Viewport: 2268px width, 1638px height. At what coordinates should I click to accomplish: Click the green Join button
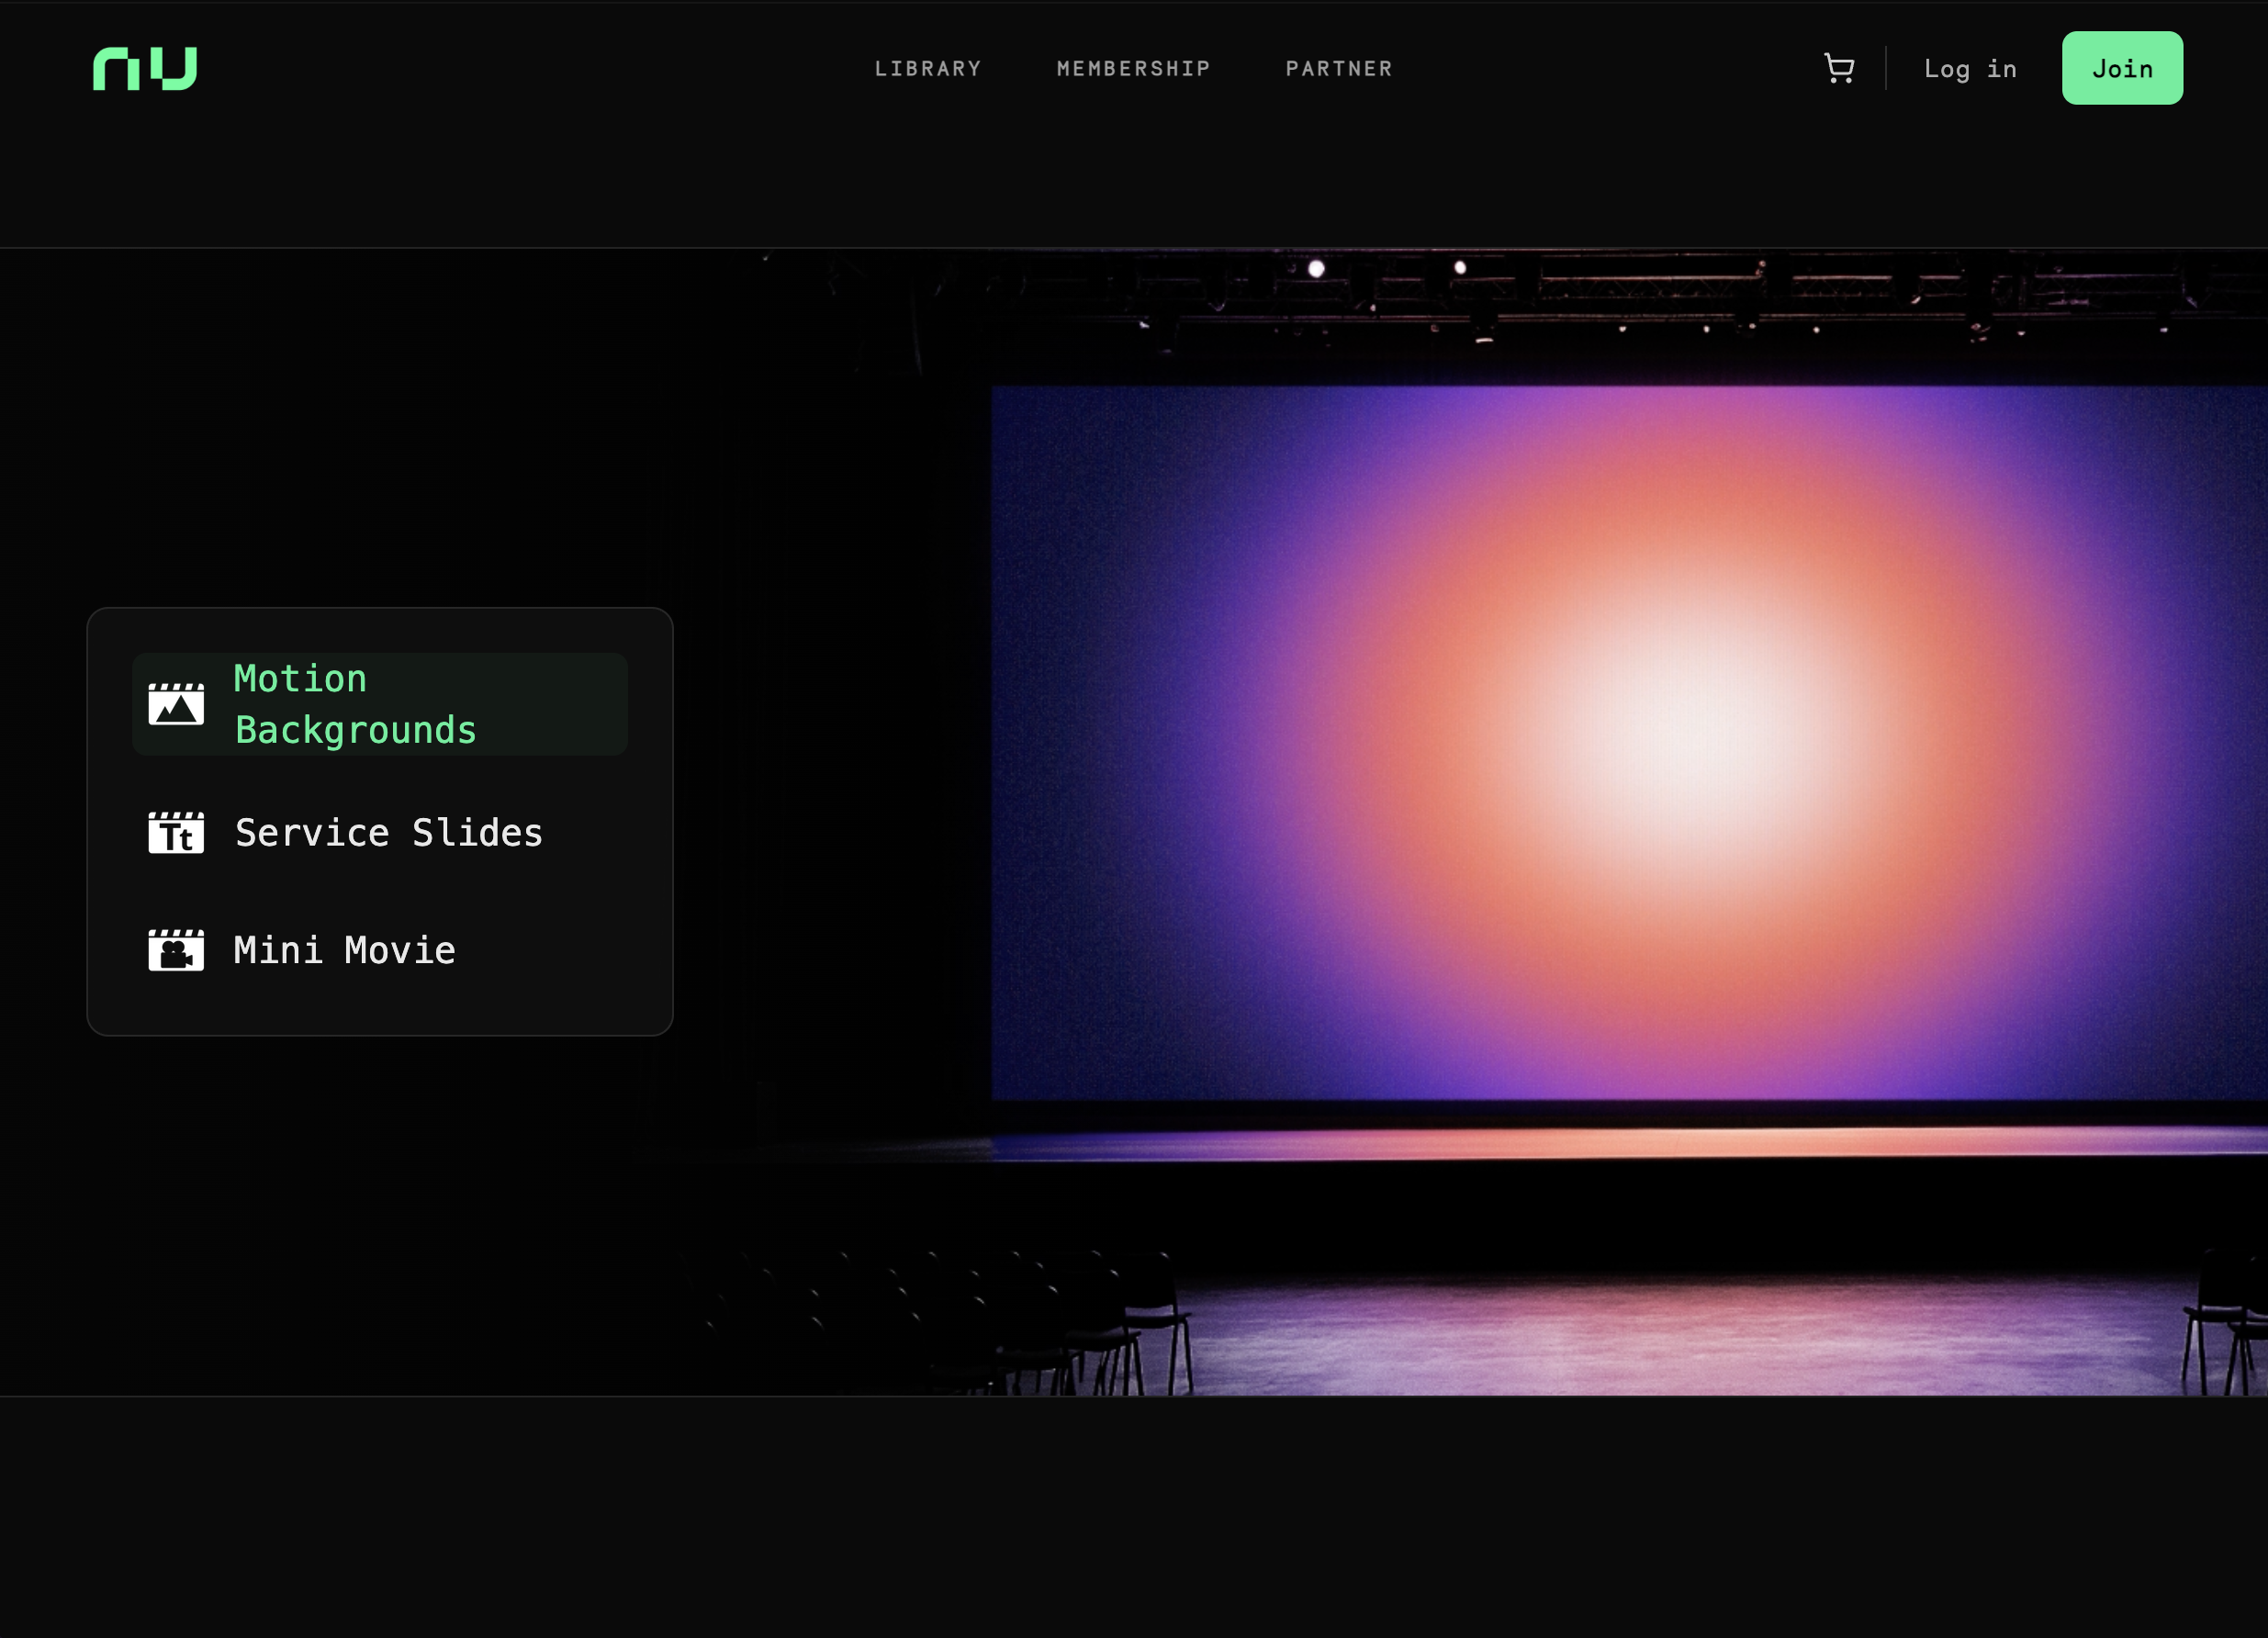click(2122, 68)
